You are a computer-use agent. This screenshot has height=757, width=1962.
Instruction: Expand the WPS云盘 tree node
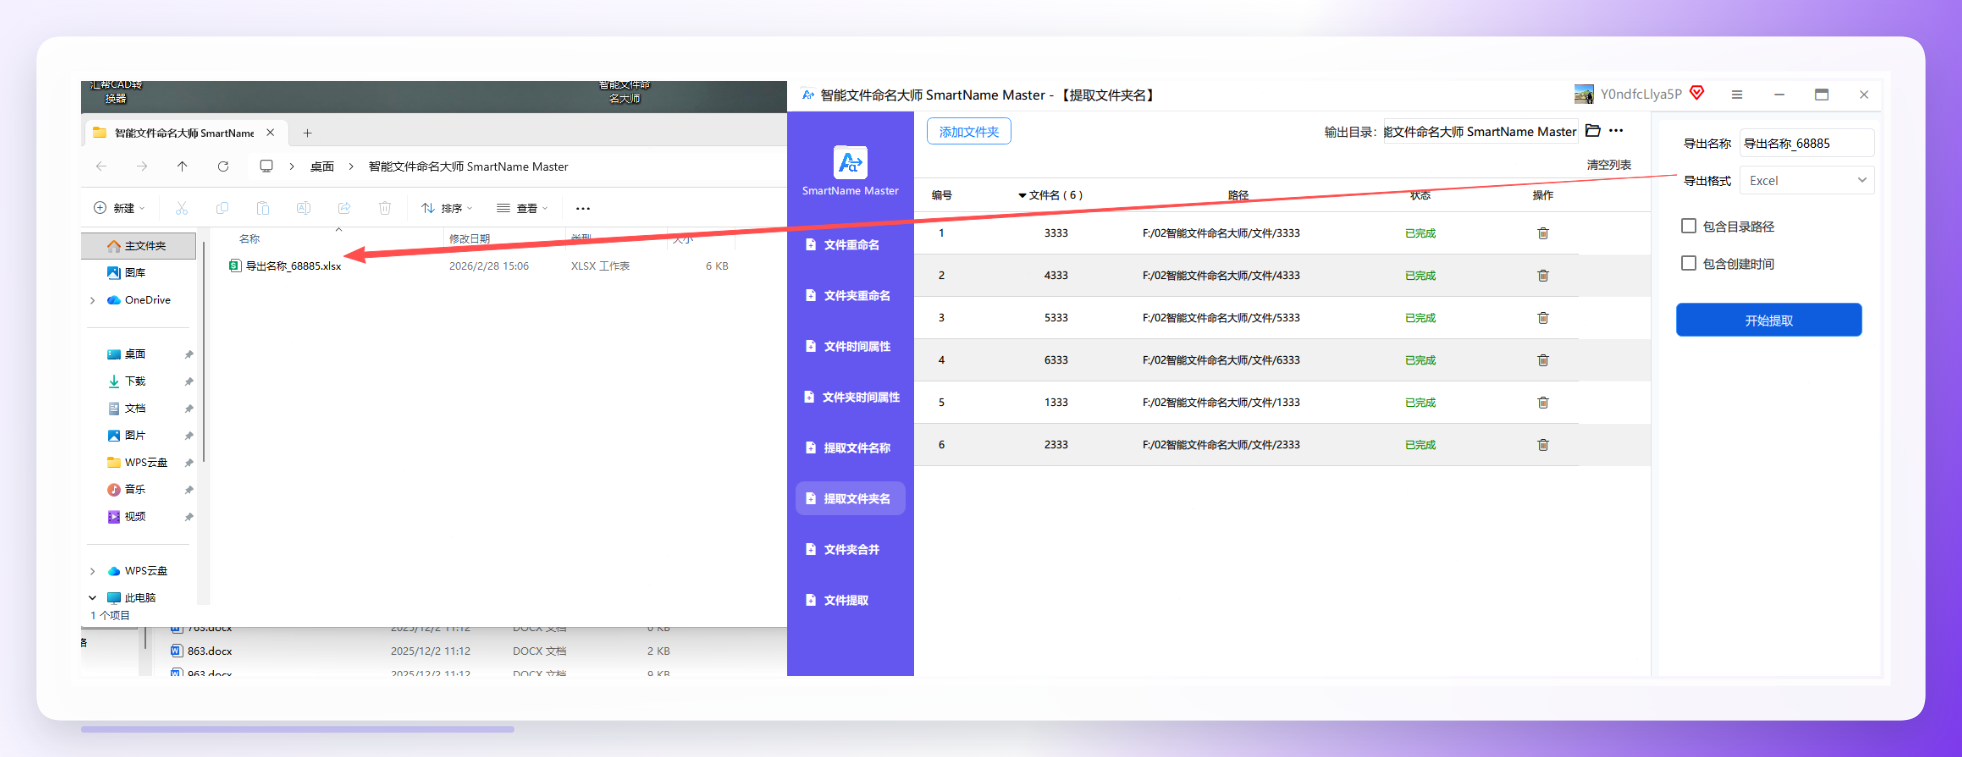click(93, 571)
